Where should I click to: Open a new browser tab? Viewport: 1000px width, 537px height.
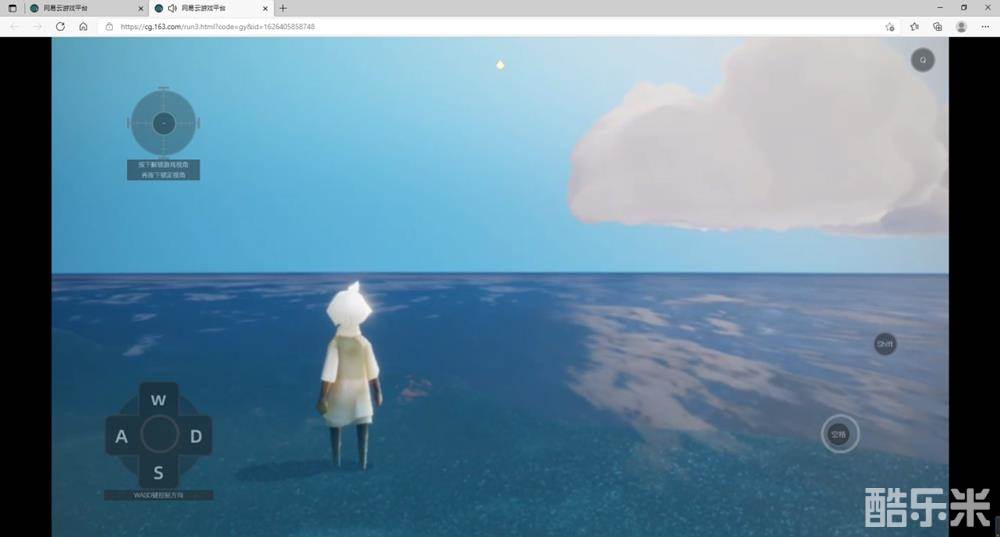pos(283,8)
